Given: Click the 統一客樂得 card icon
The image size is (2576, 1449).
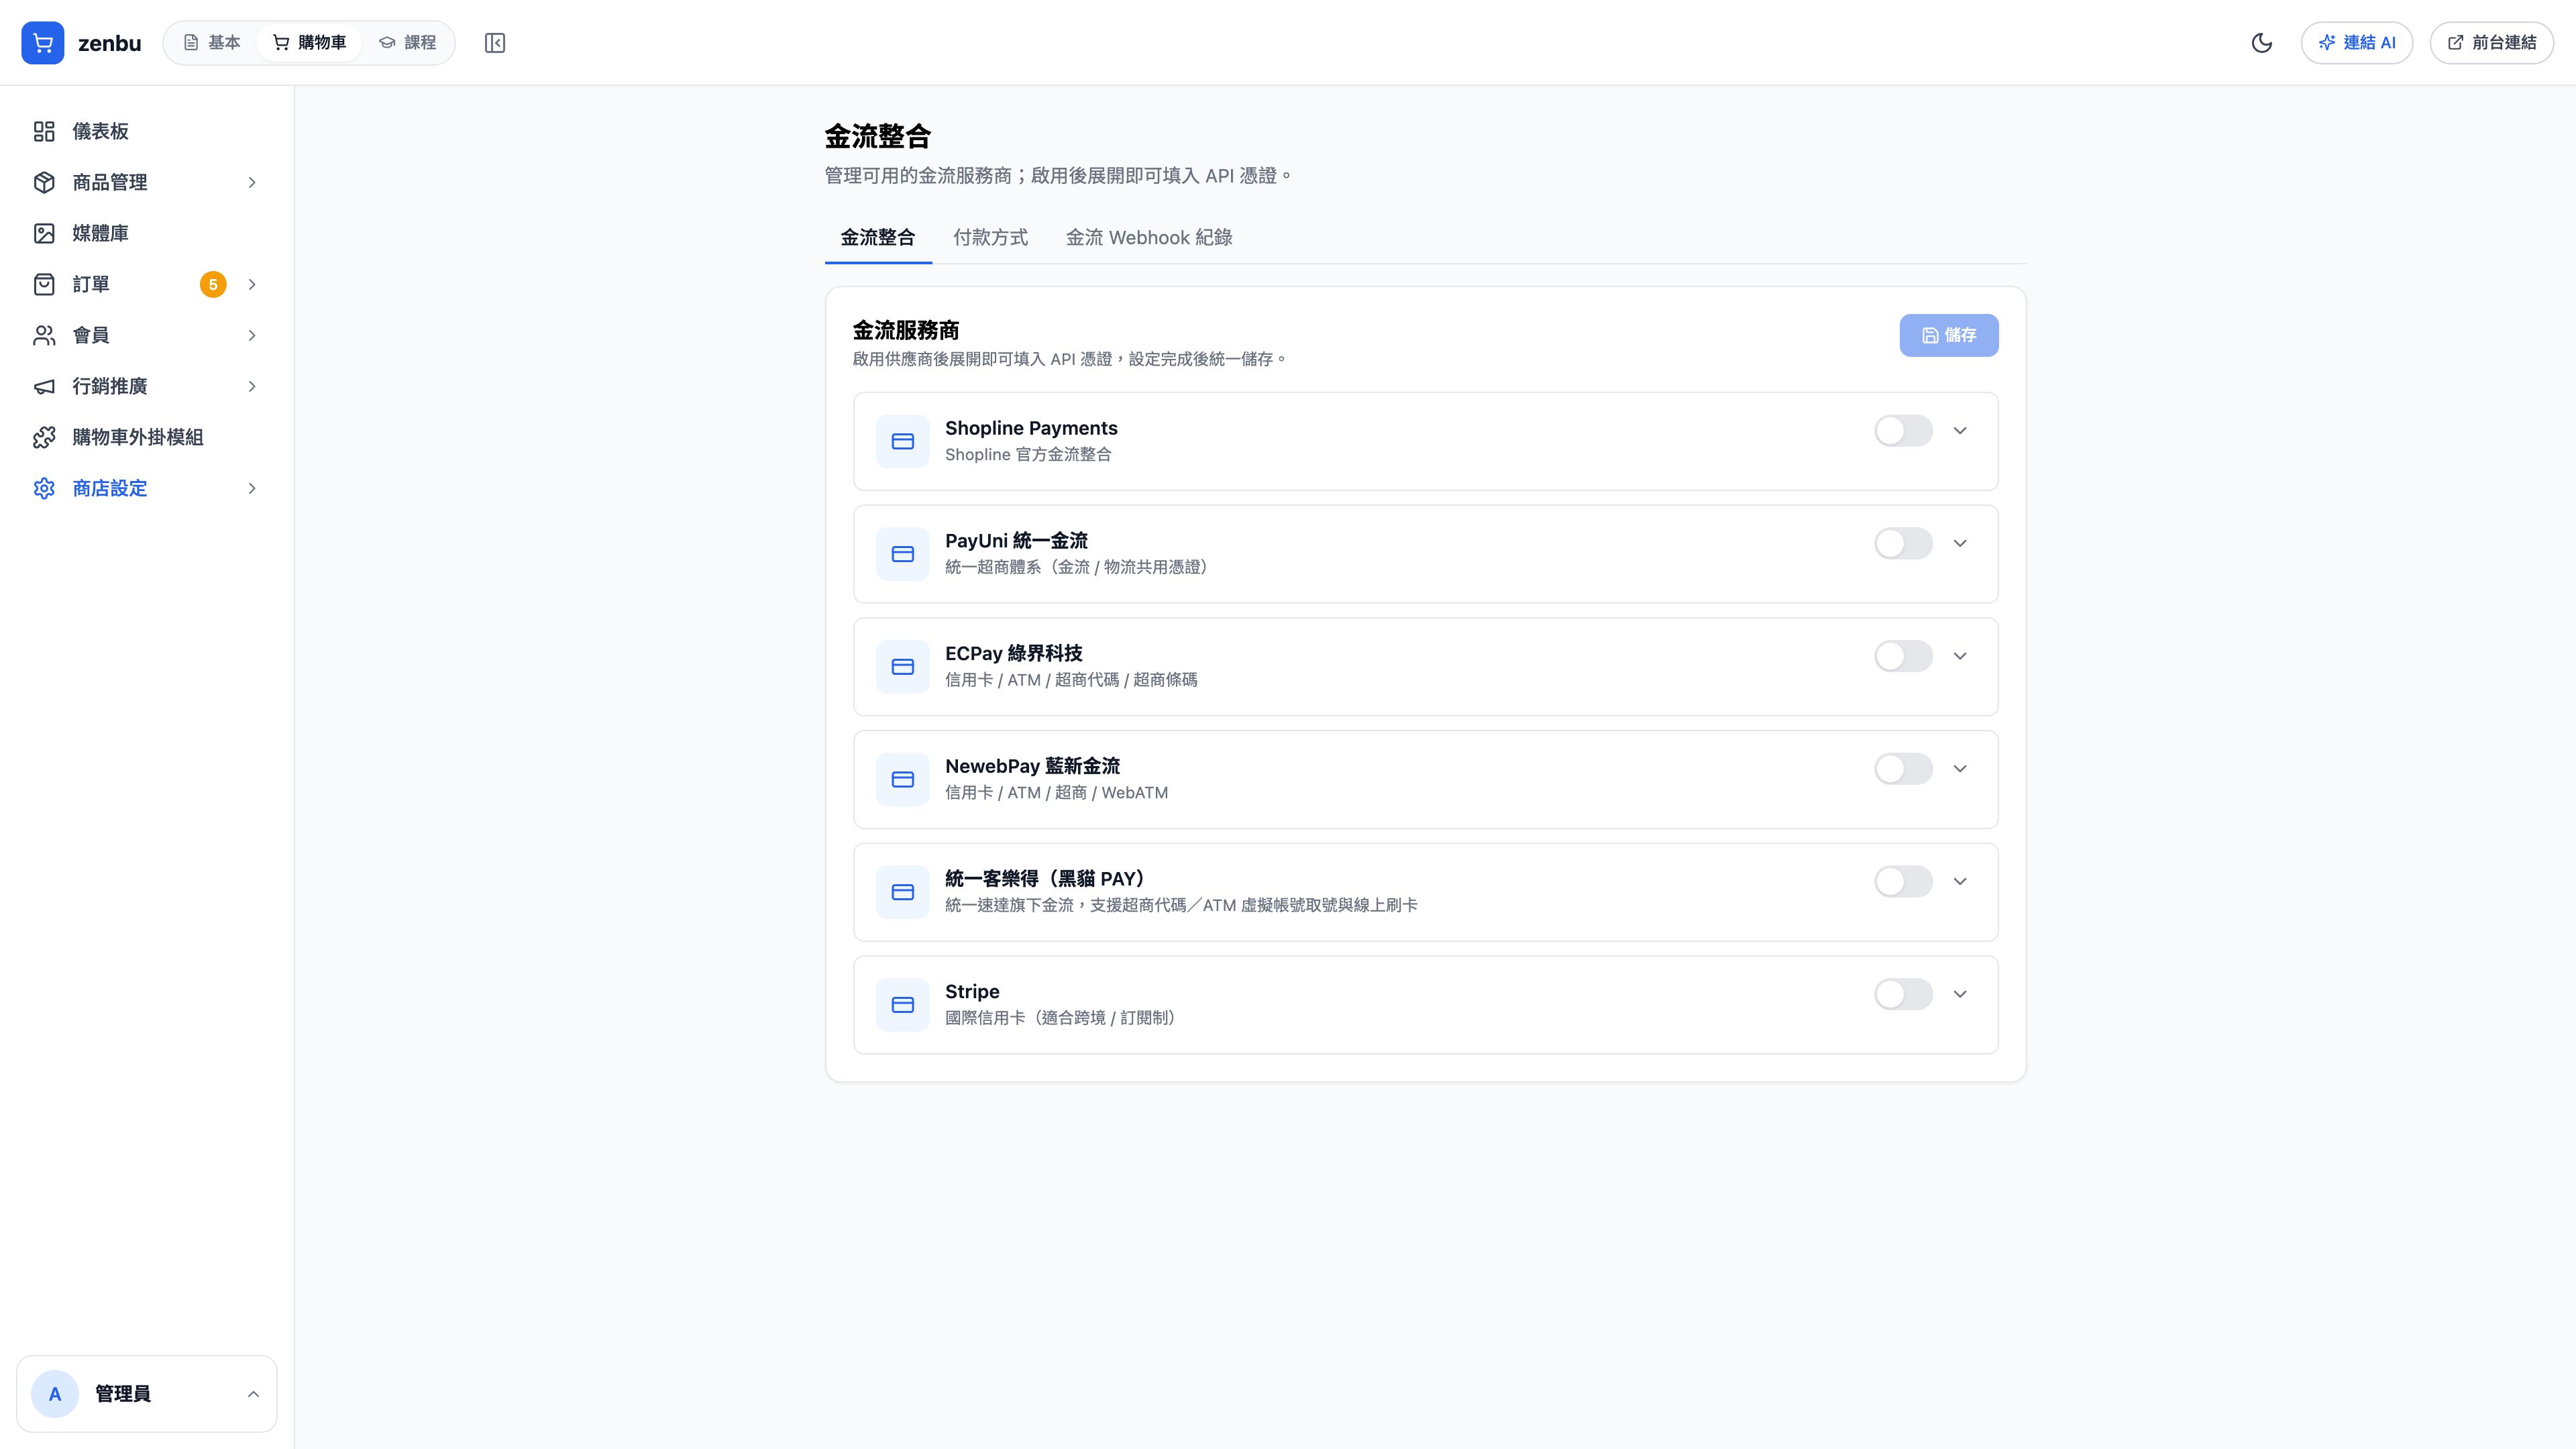Looking at the screenshot, I should (x=903, y=892).
